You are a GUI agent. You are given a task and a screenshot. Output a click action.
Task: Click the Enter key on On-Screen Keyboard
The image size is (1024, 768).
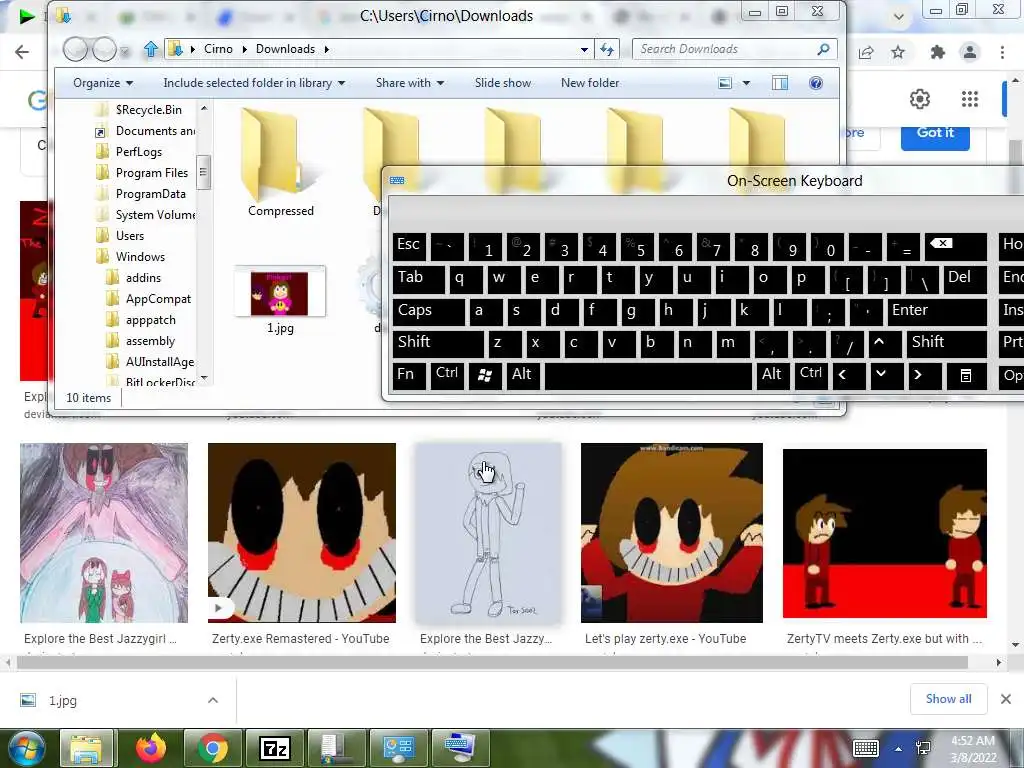[936, 311]
